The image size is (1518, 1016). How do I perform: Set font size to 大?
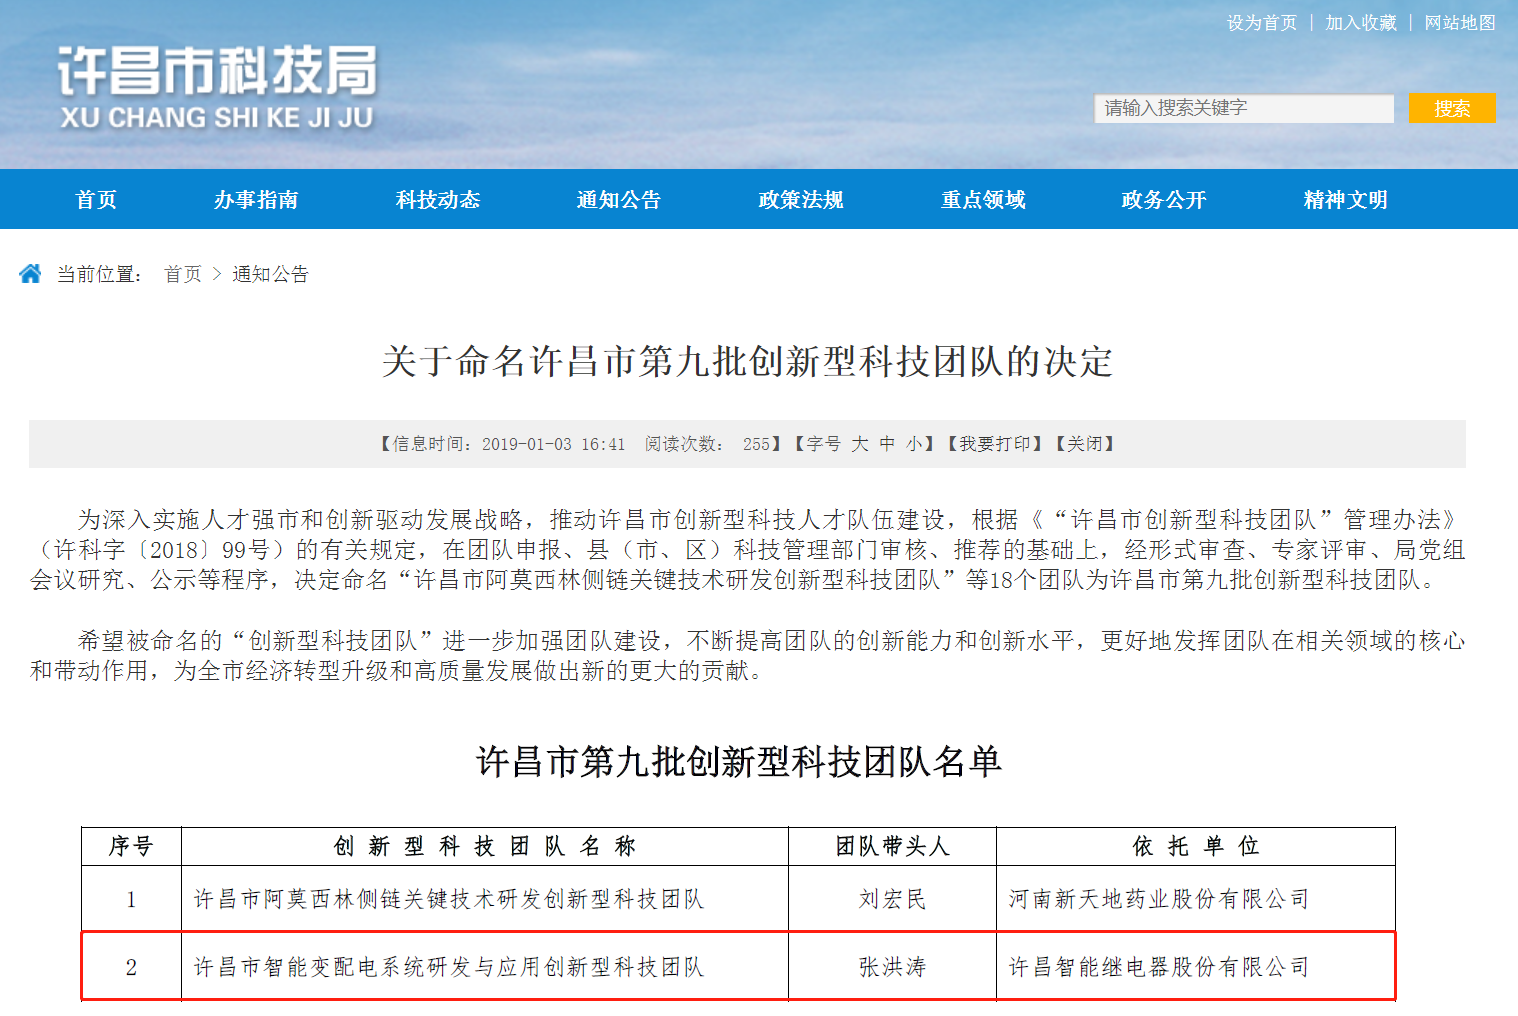click(860, 444)
